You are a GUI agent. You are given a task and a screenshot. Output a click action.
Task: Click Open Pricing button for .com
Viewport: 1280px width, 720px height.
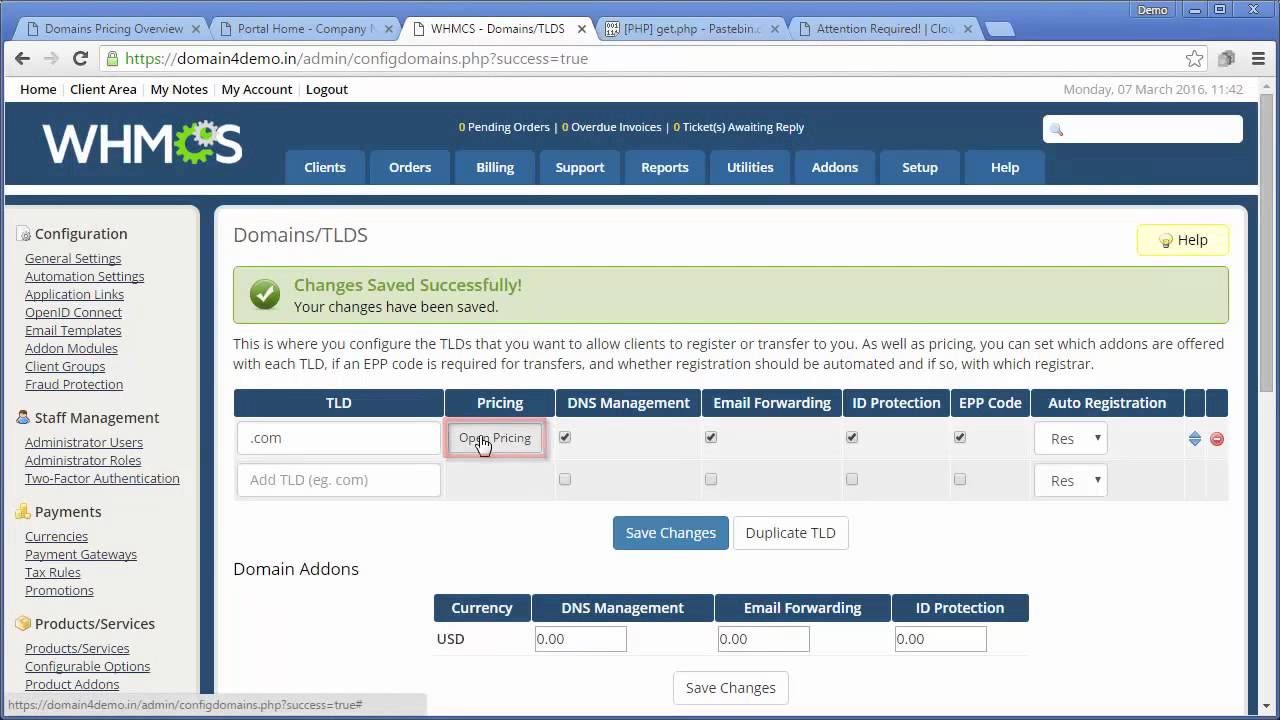[x=495, y=438]
